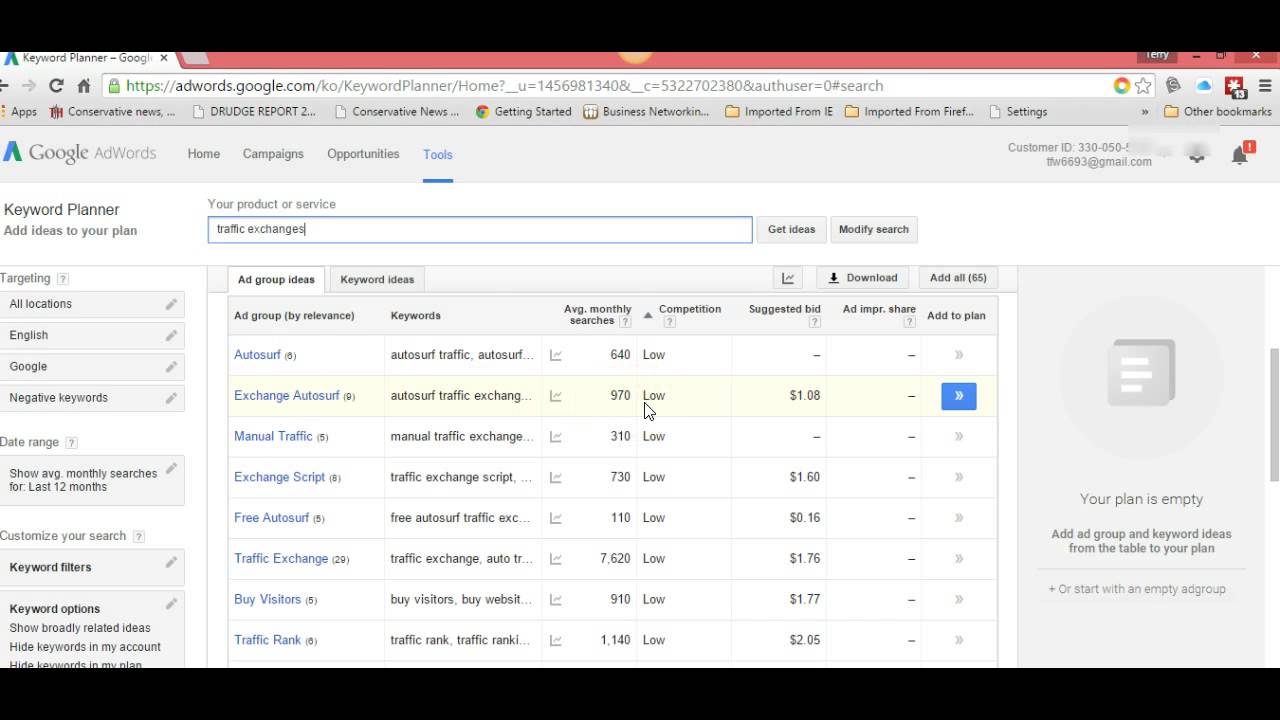The height and width of the screenshot is (720, 1280).
Task: Switch to the Keyword ideas tab
Action: coord(377,279)
